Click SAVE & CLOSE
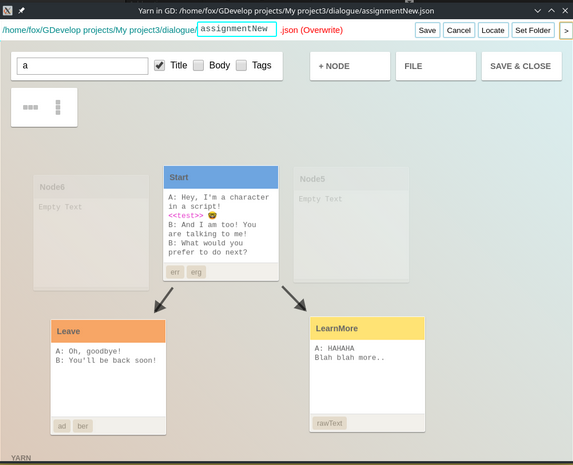573x465 pixels. point(521,66)
